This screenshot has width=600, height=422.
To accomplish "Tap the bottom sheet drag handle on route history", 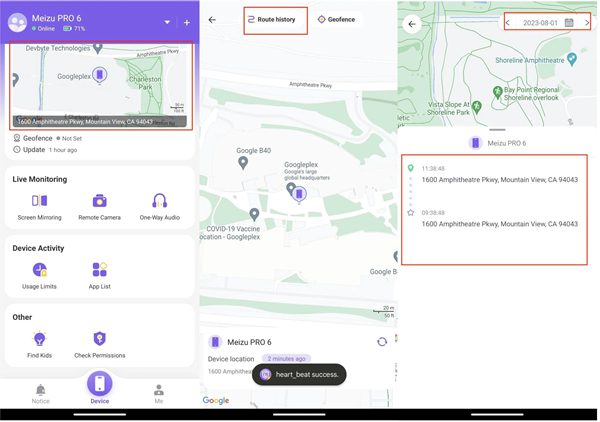I will coord(497,130).
